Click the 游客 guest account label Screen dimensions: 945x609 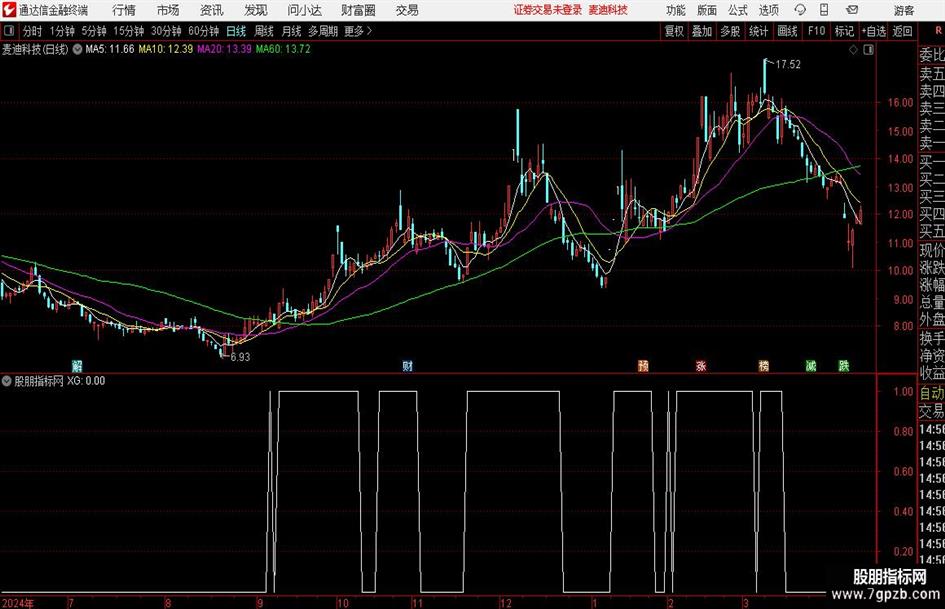(x=903, y=10)
